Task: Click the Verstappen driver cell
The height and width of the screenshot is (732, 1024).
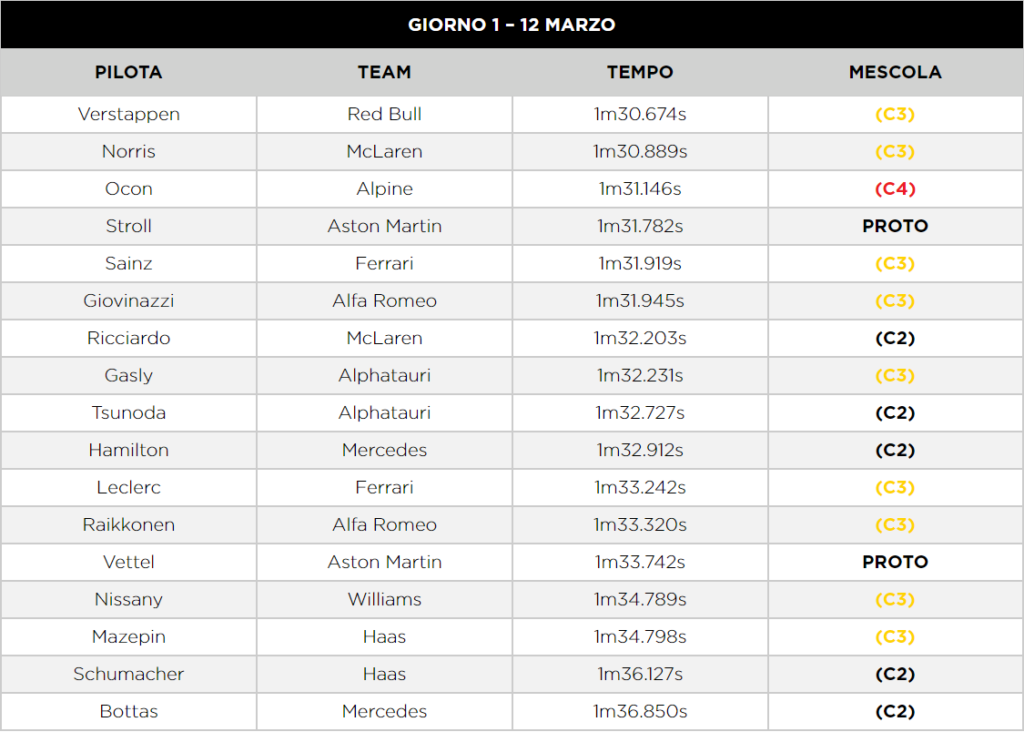Action: point(129,114)
